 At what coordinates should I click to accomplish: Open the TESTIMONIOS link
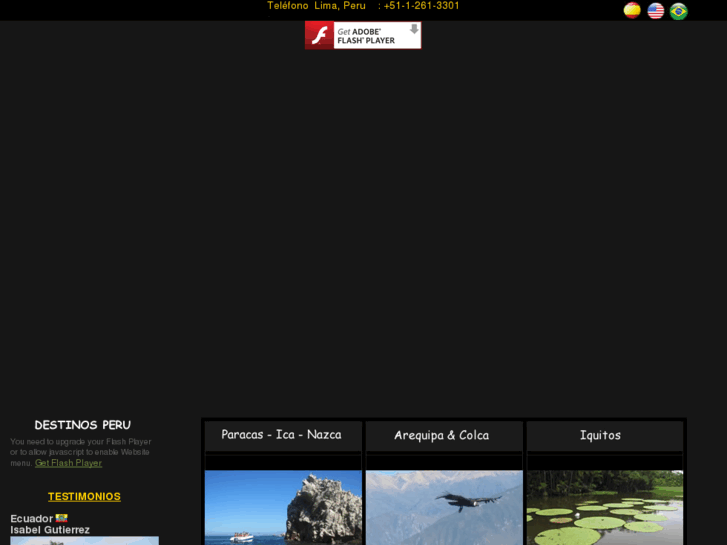coord(84,496)
